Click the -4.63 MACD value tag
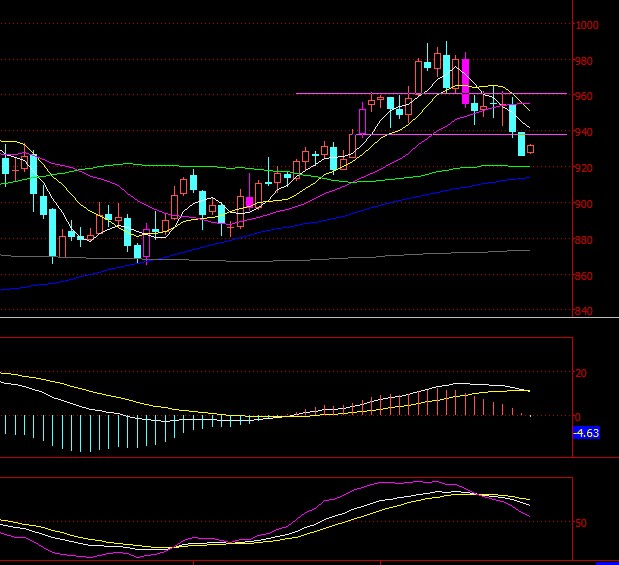619x565 pixels. coord(586,433)
